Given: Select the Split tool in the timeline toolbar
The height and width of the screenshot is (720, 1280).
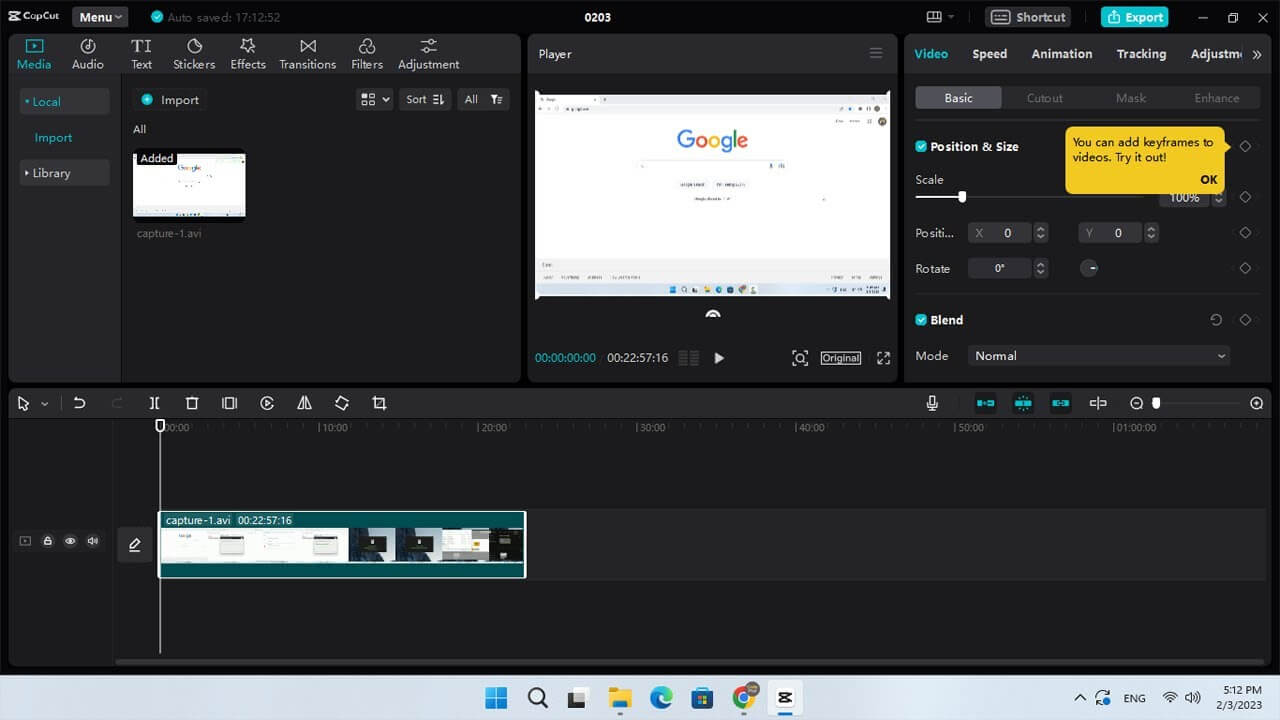Looking at the screenshot, I should coord(154,403).
